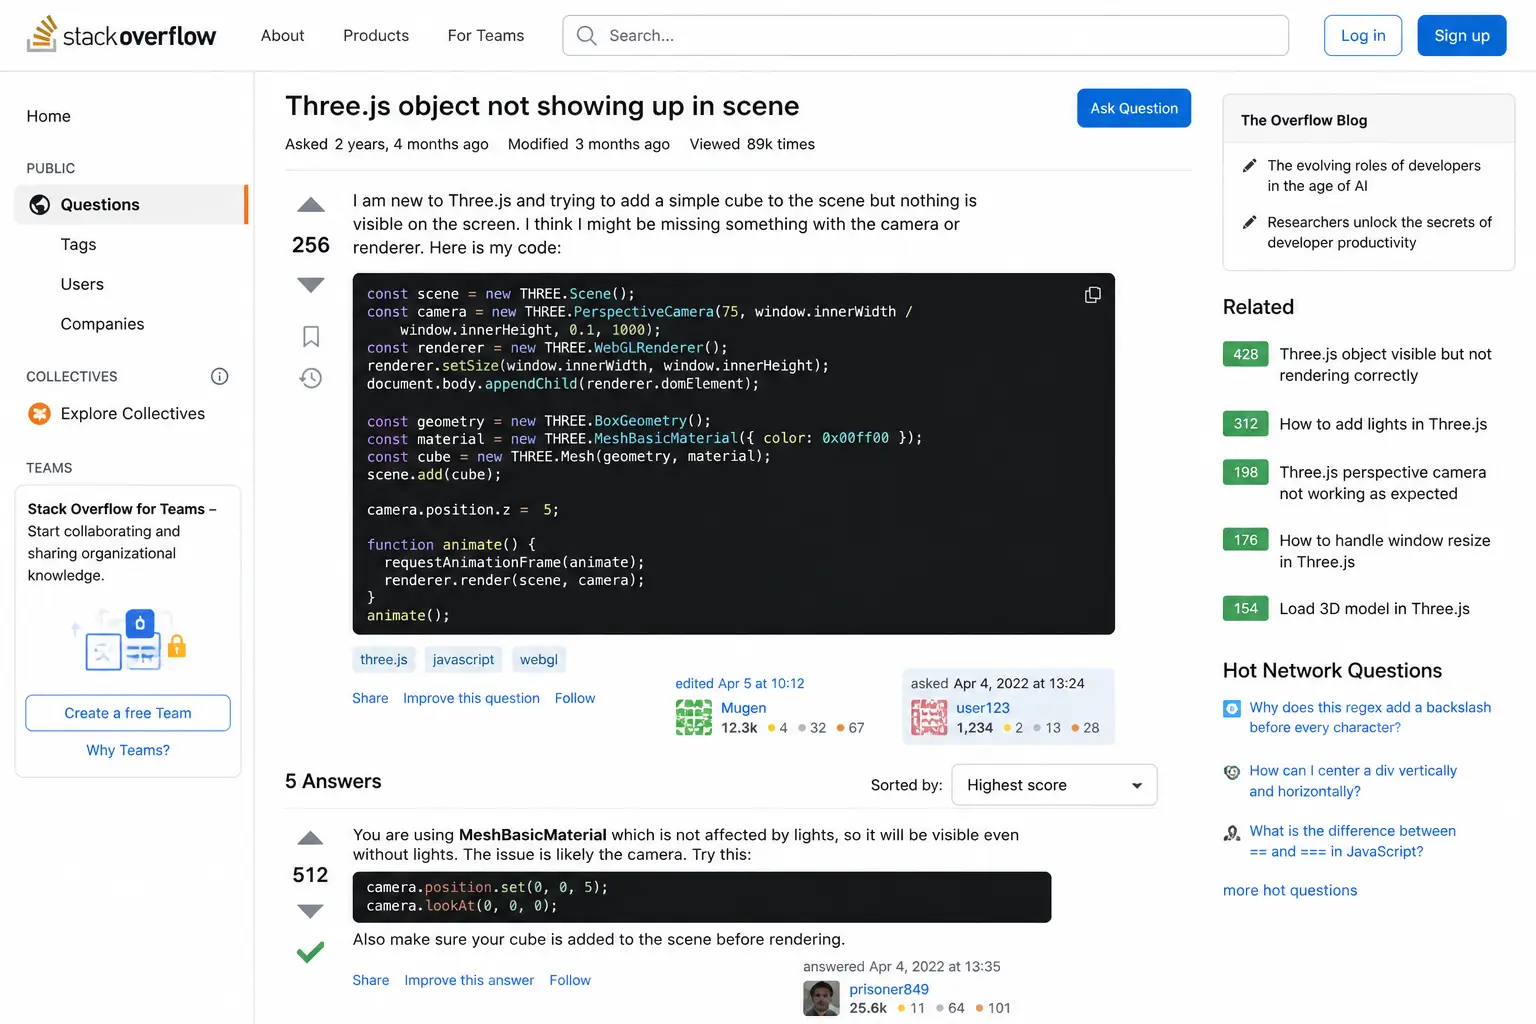Click the Questions globe icon
Image resolution: width=1536 pixels, height=1024 pixels.
tap(39, 205)
